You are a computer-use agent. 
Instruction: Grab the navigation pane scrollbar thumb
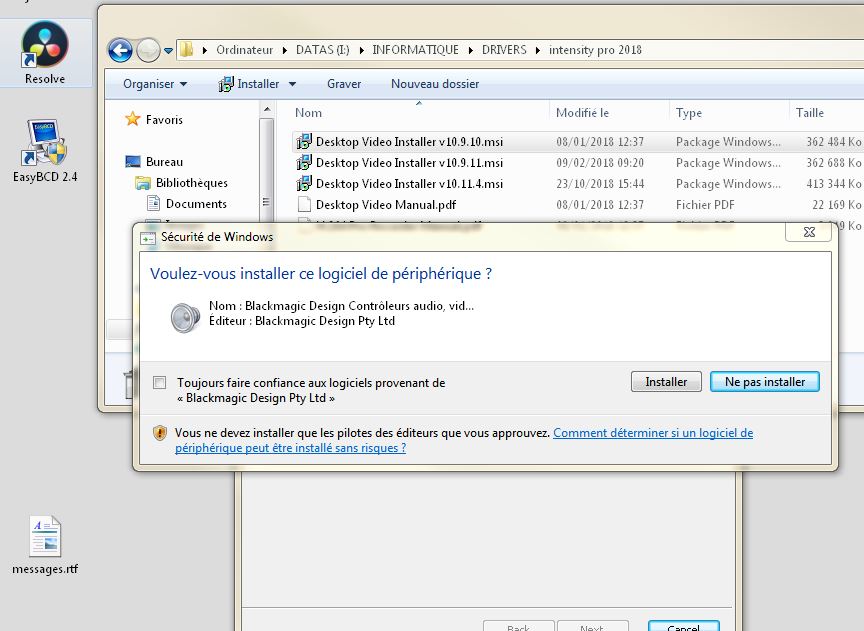point(267,171)
